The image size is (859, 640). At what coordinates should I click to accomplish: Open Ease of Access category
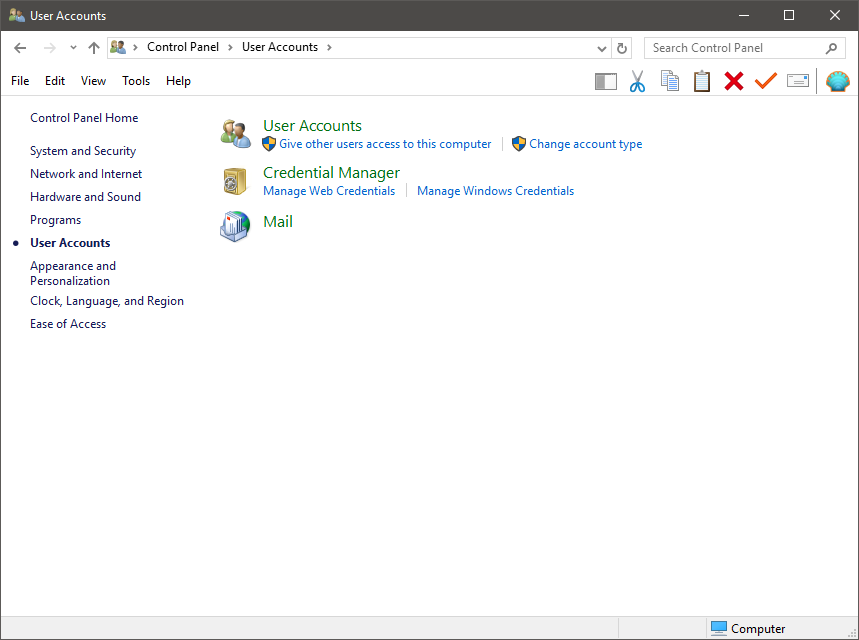[x=68, y=324]
